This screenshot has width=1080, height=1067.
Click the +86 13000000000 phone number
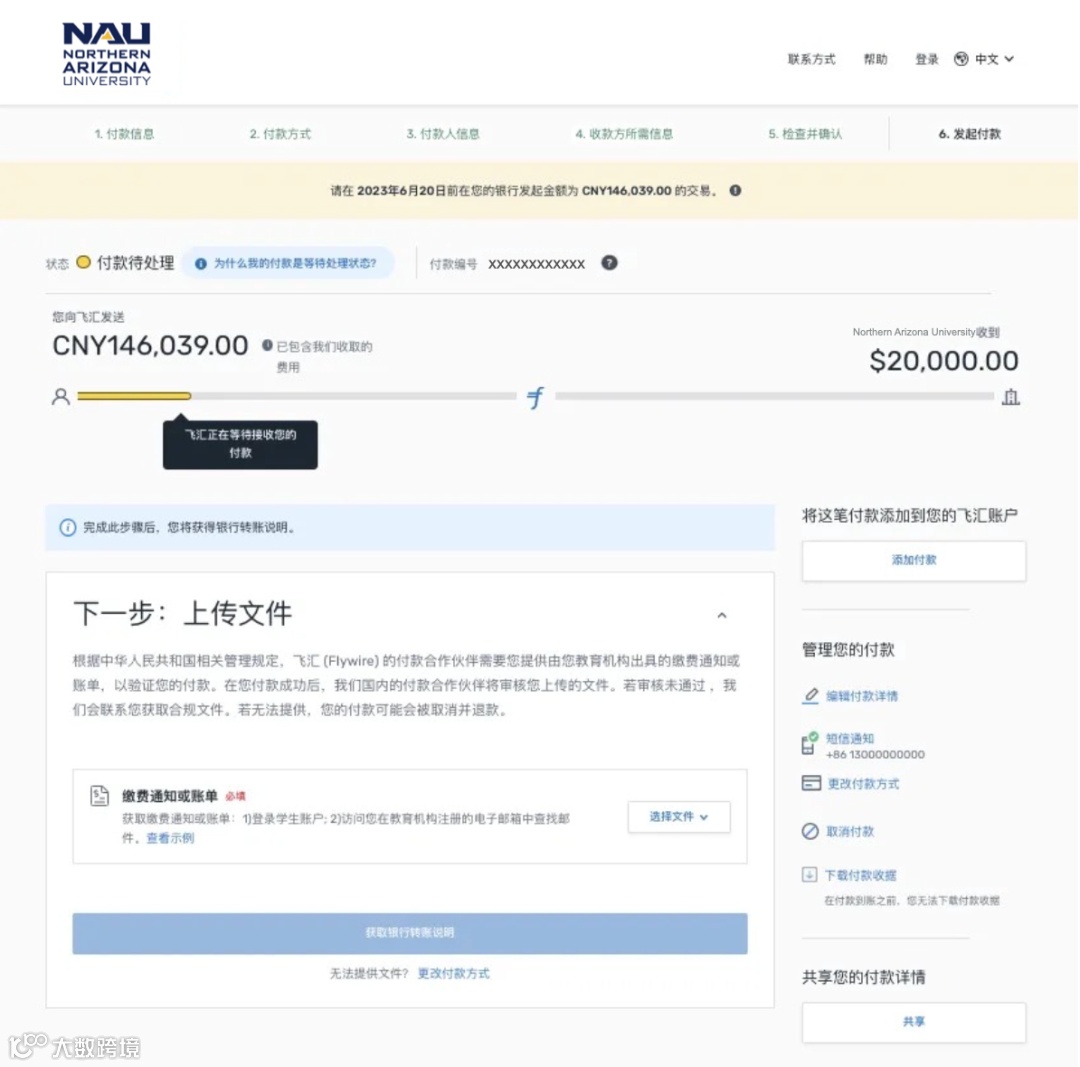[875, 755]
